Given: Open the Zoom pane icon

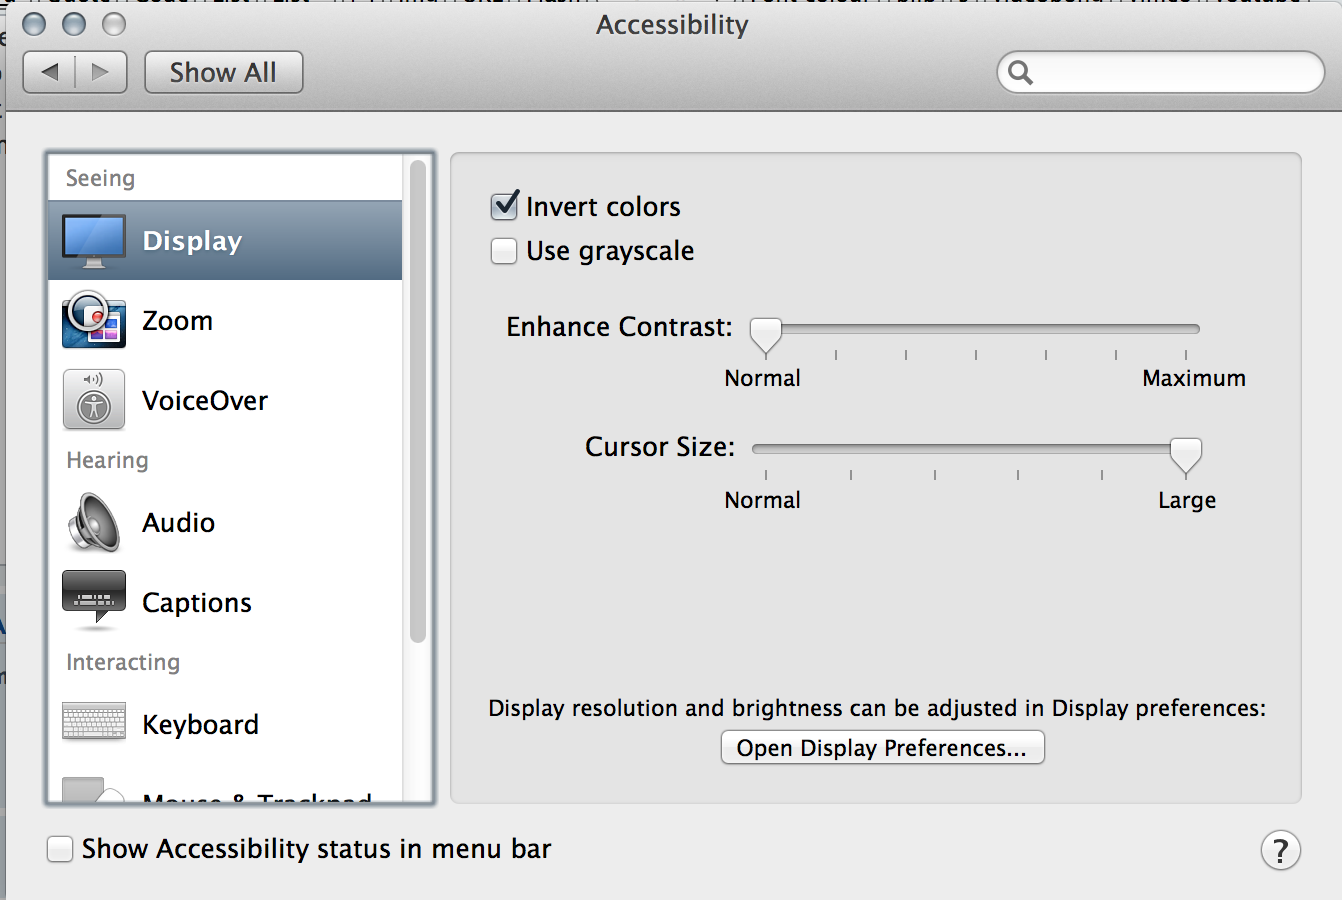Looking at the screenshot, I should coord(94,320).
